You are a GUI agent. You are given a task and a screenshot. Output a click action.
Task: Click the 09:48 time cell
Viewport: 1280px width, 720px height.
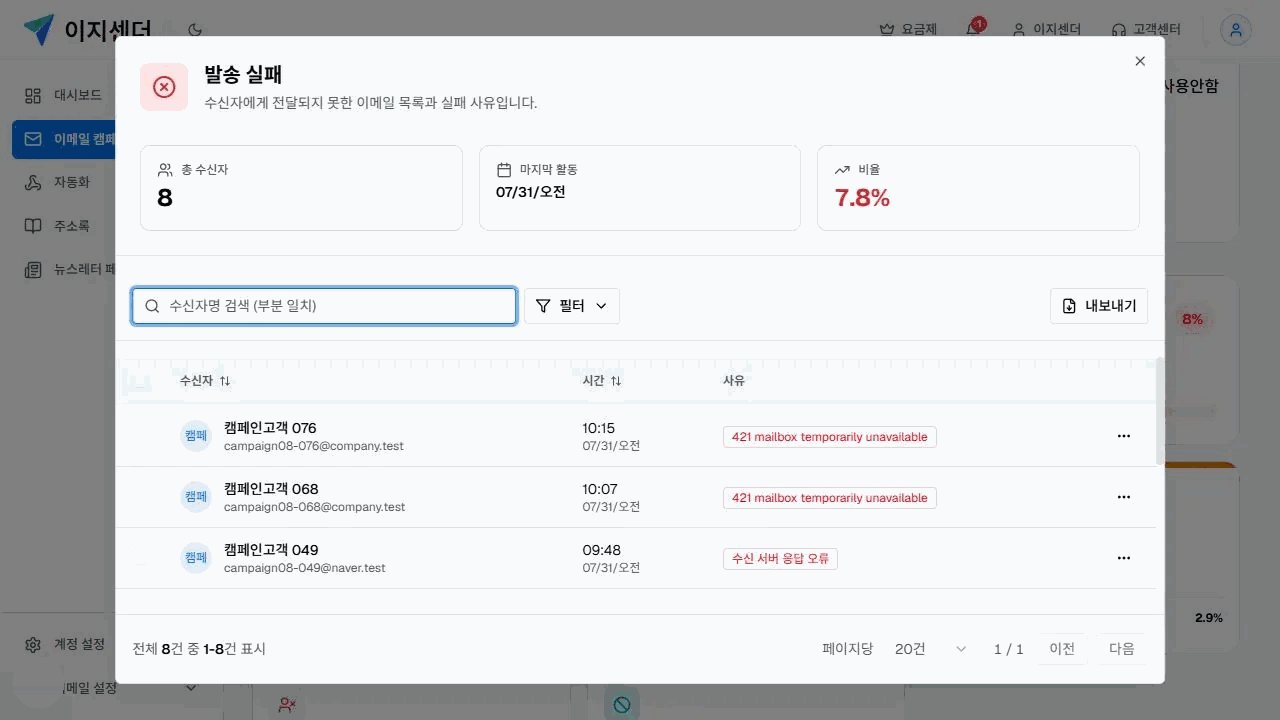coord(601,550)
